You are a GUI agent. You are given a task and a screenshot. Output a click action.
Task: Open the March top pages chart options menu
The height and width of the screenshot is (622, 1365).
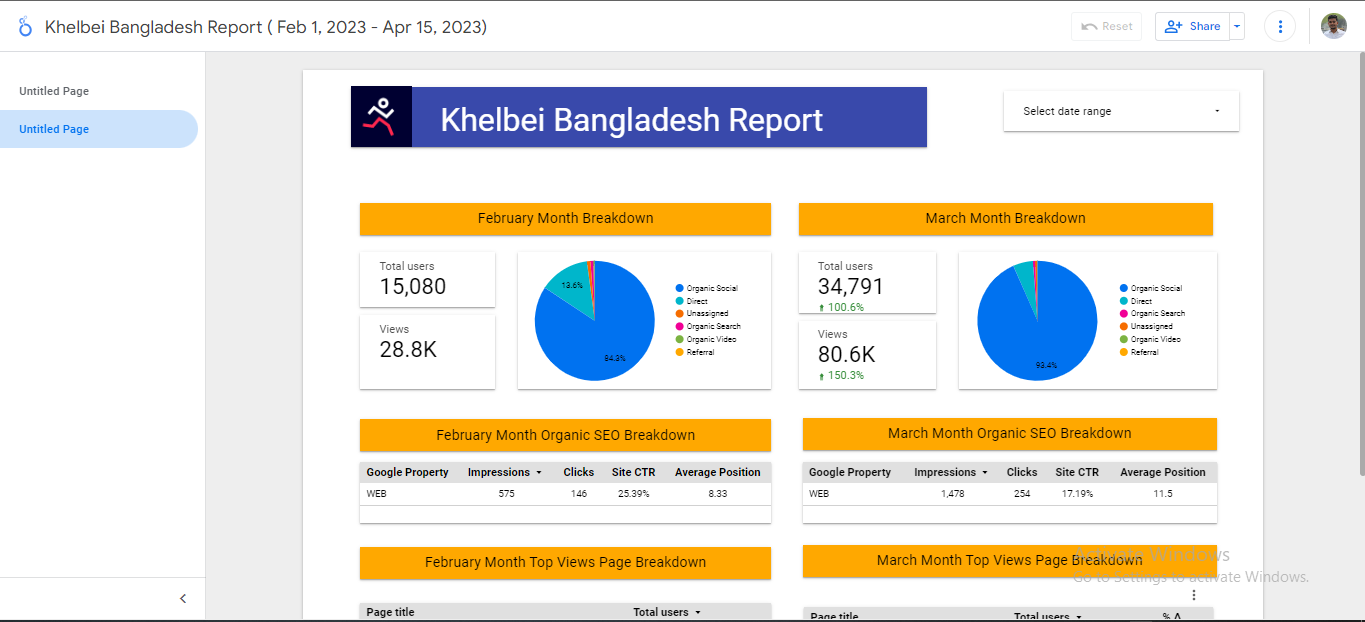click(1193, 595)
